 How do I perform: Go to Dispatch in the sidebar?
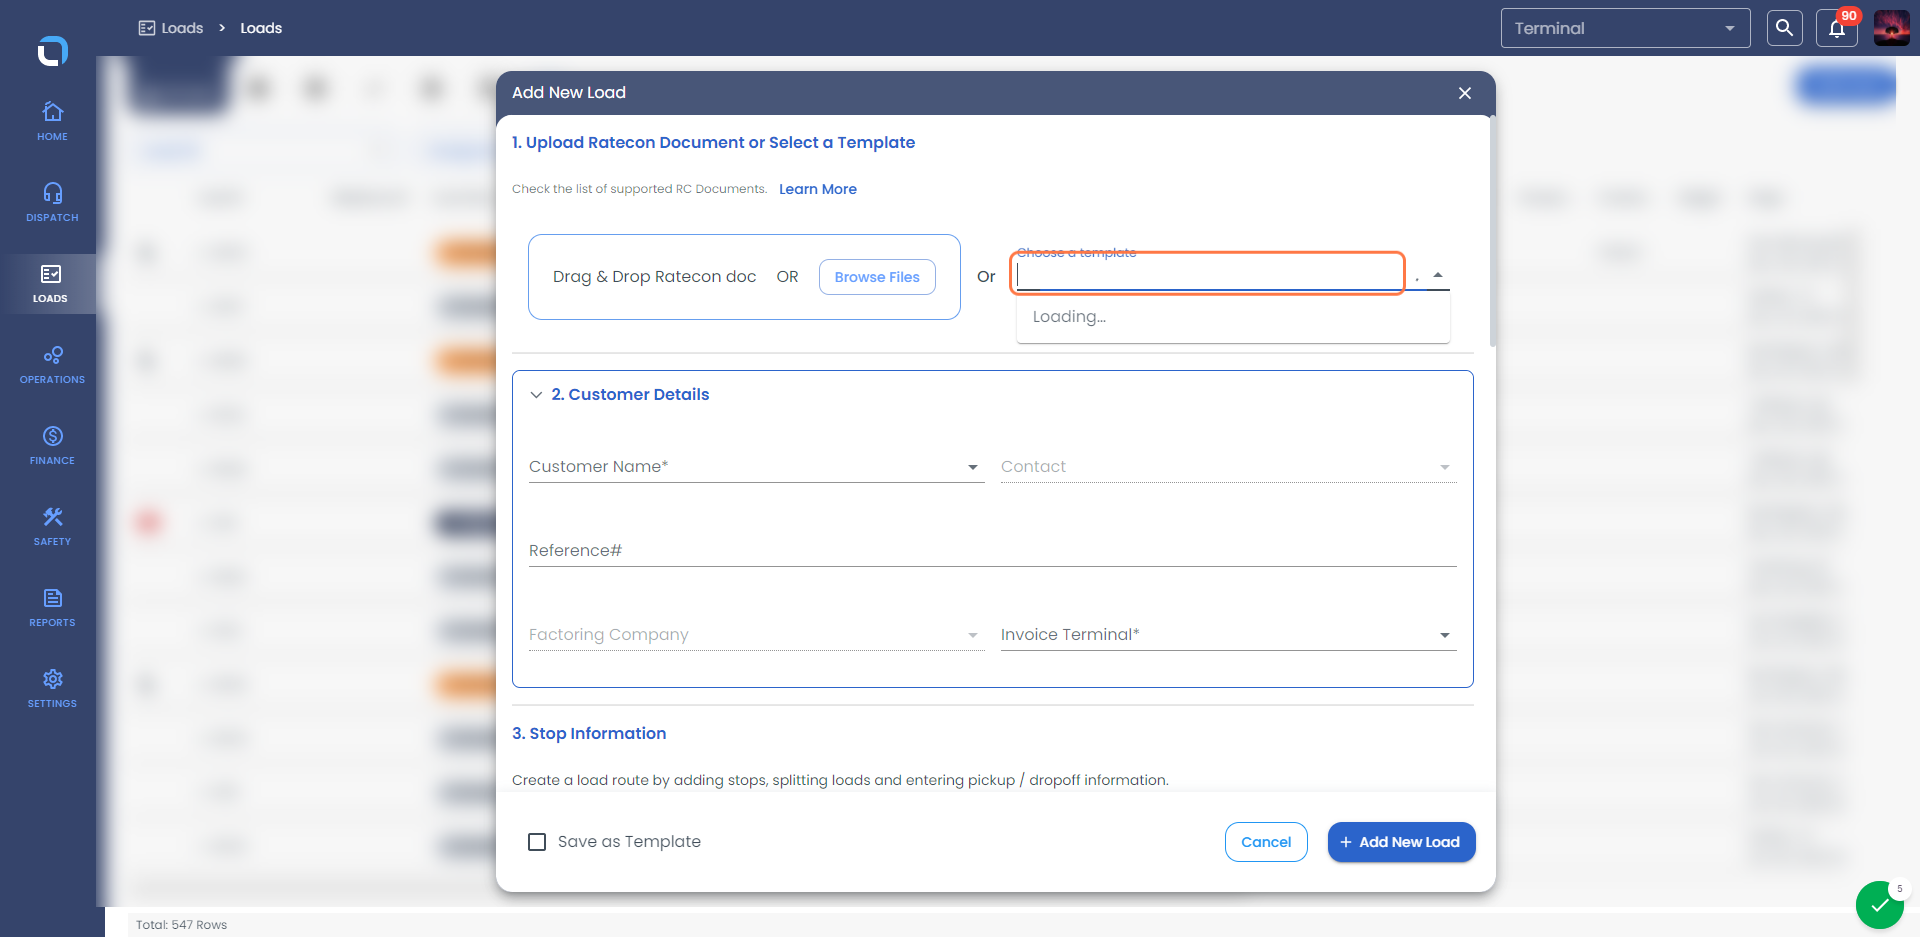point(52,202)
